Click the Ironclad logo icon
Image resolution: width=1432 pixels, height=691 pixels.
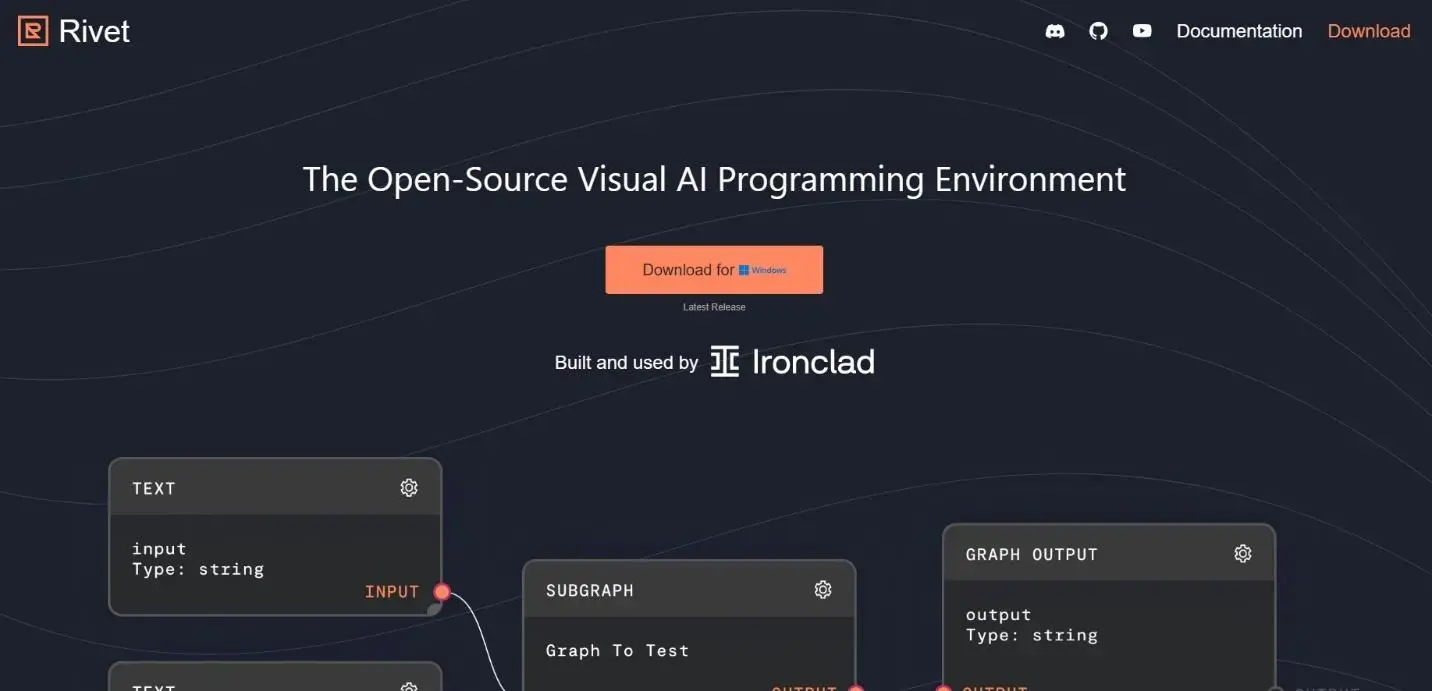(725, 362)
